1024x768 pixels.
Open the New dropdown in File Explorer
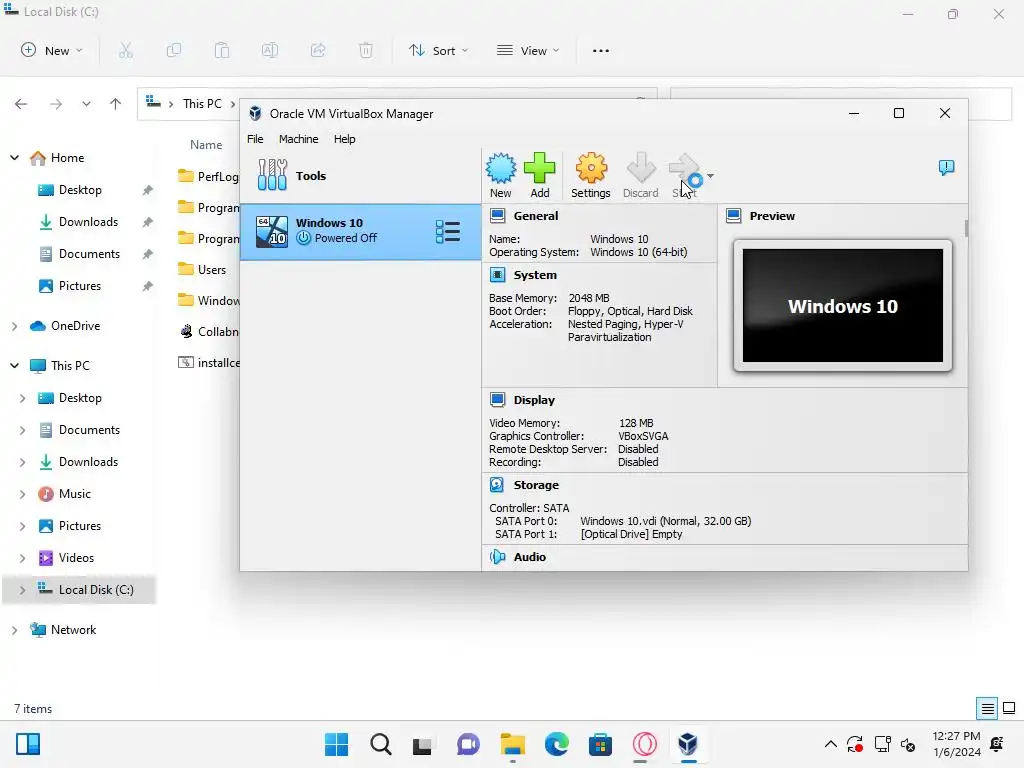pyautogui.click(x=52, y=50)
